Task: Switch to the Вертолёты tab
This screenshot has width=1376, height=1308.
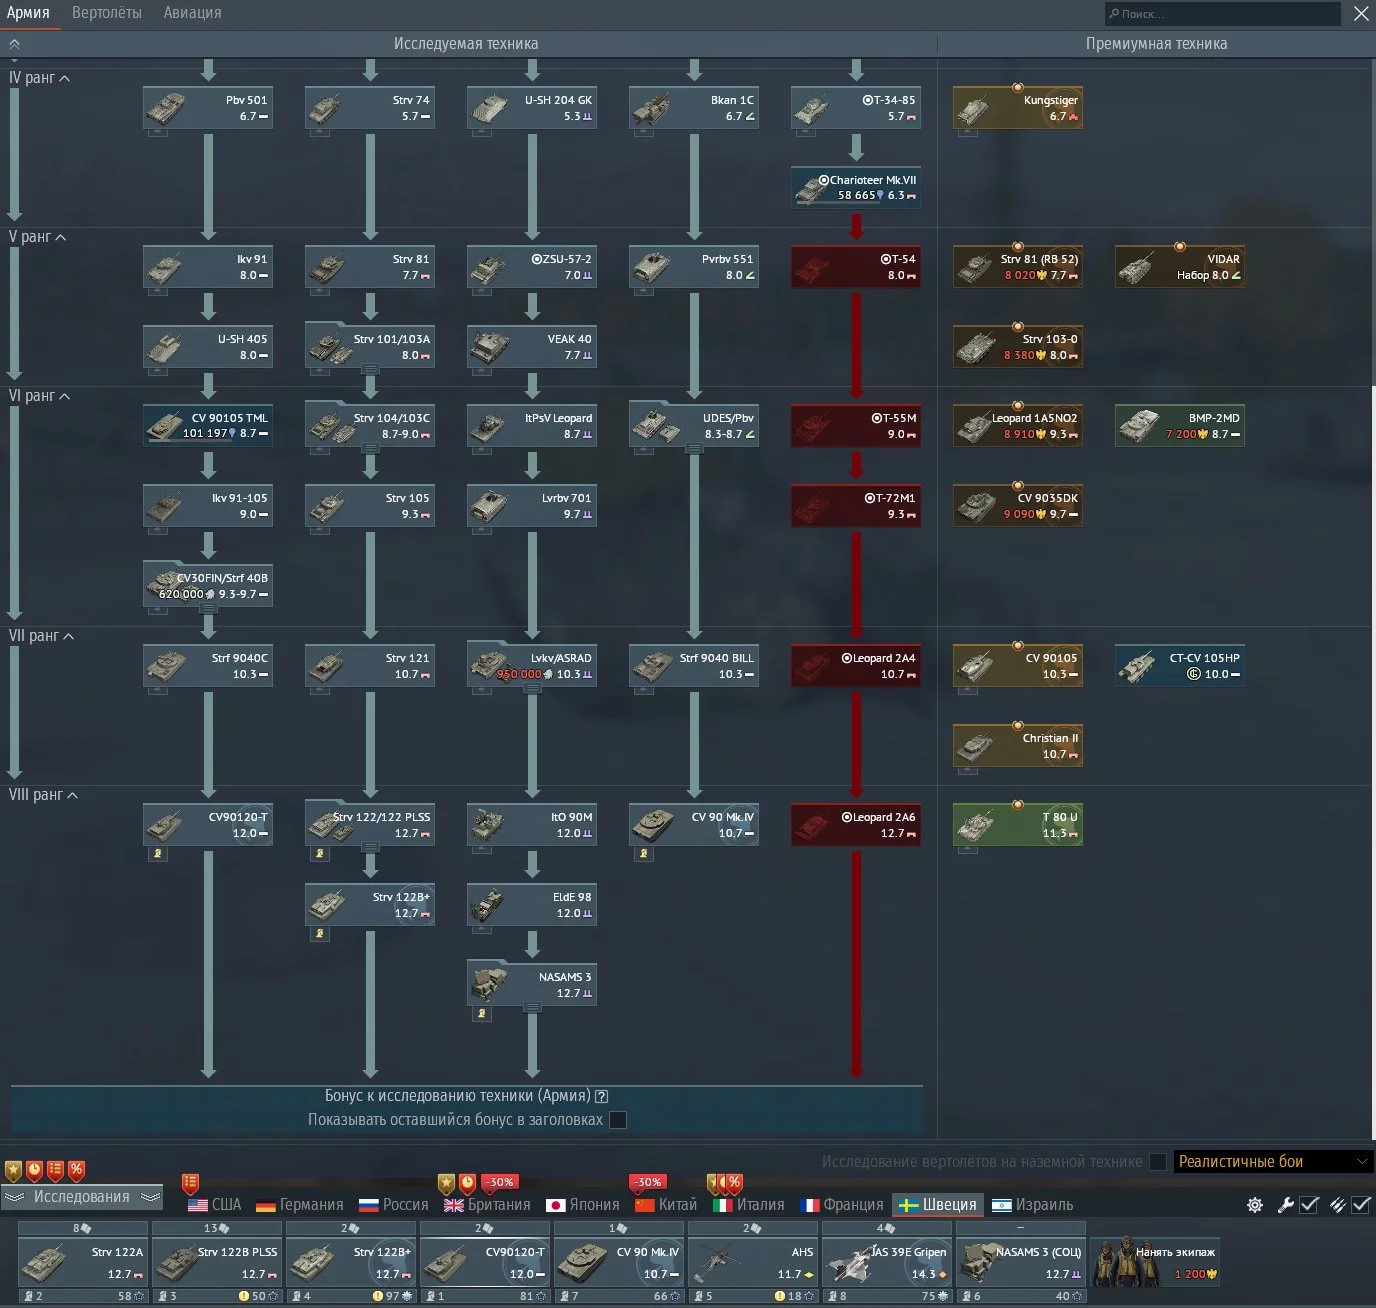Action: click(x=107, y=13)
